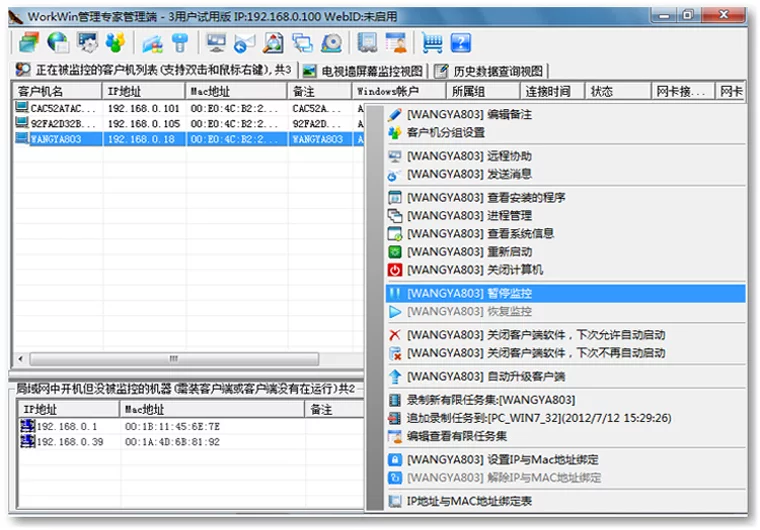
Task: Select highlighted [WANGYA803] 暂停监控 entry
Action: pos(566,293)
